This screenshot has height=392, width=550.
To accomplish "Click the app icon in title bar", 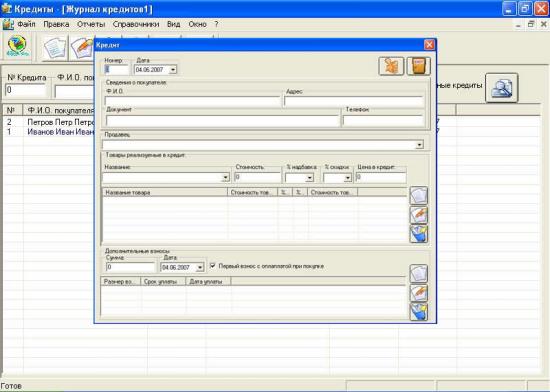I will coord(6,9).
